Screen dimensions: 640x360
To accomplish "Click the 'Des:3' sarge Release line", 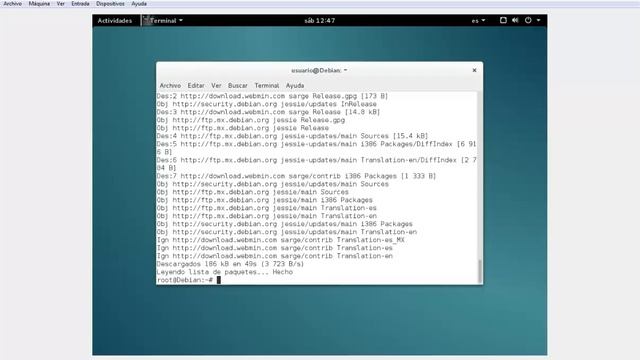I will [268, 112].
